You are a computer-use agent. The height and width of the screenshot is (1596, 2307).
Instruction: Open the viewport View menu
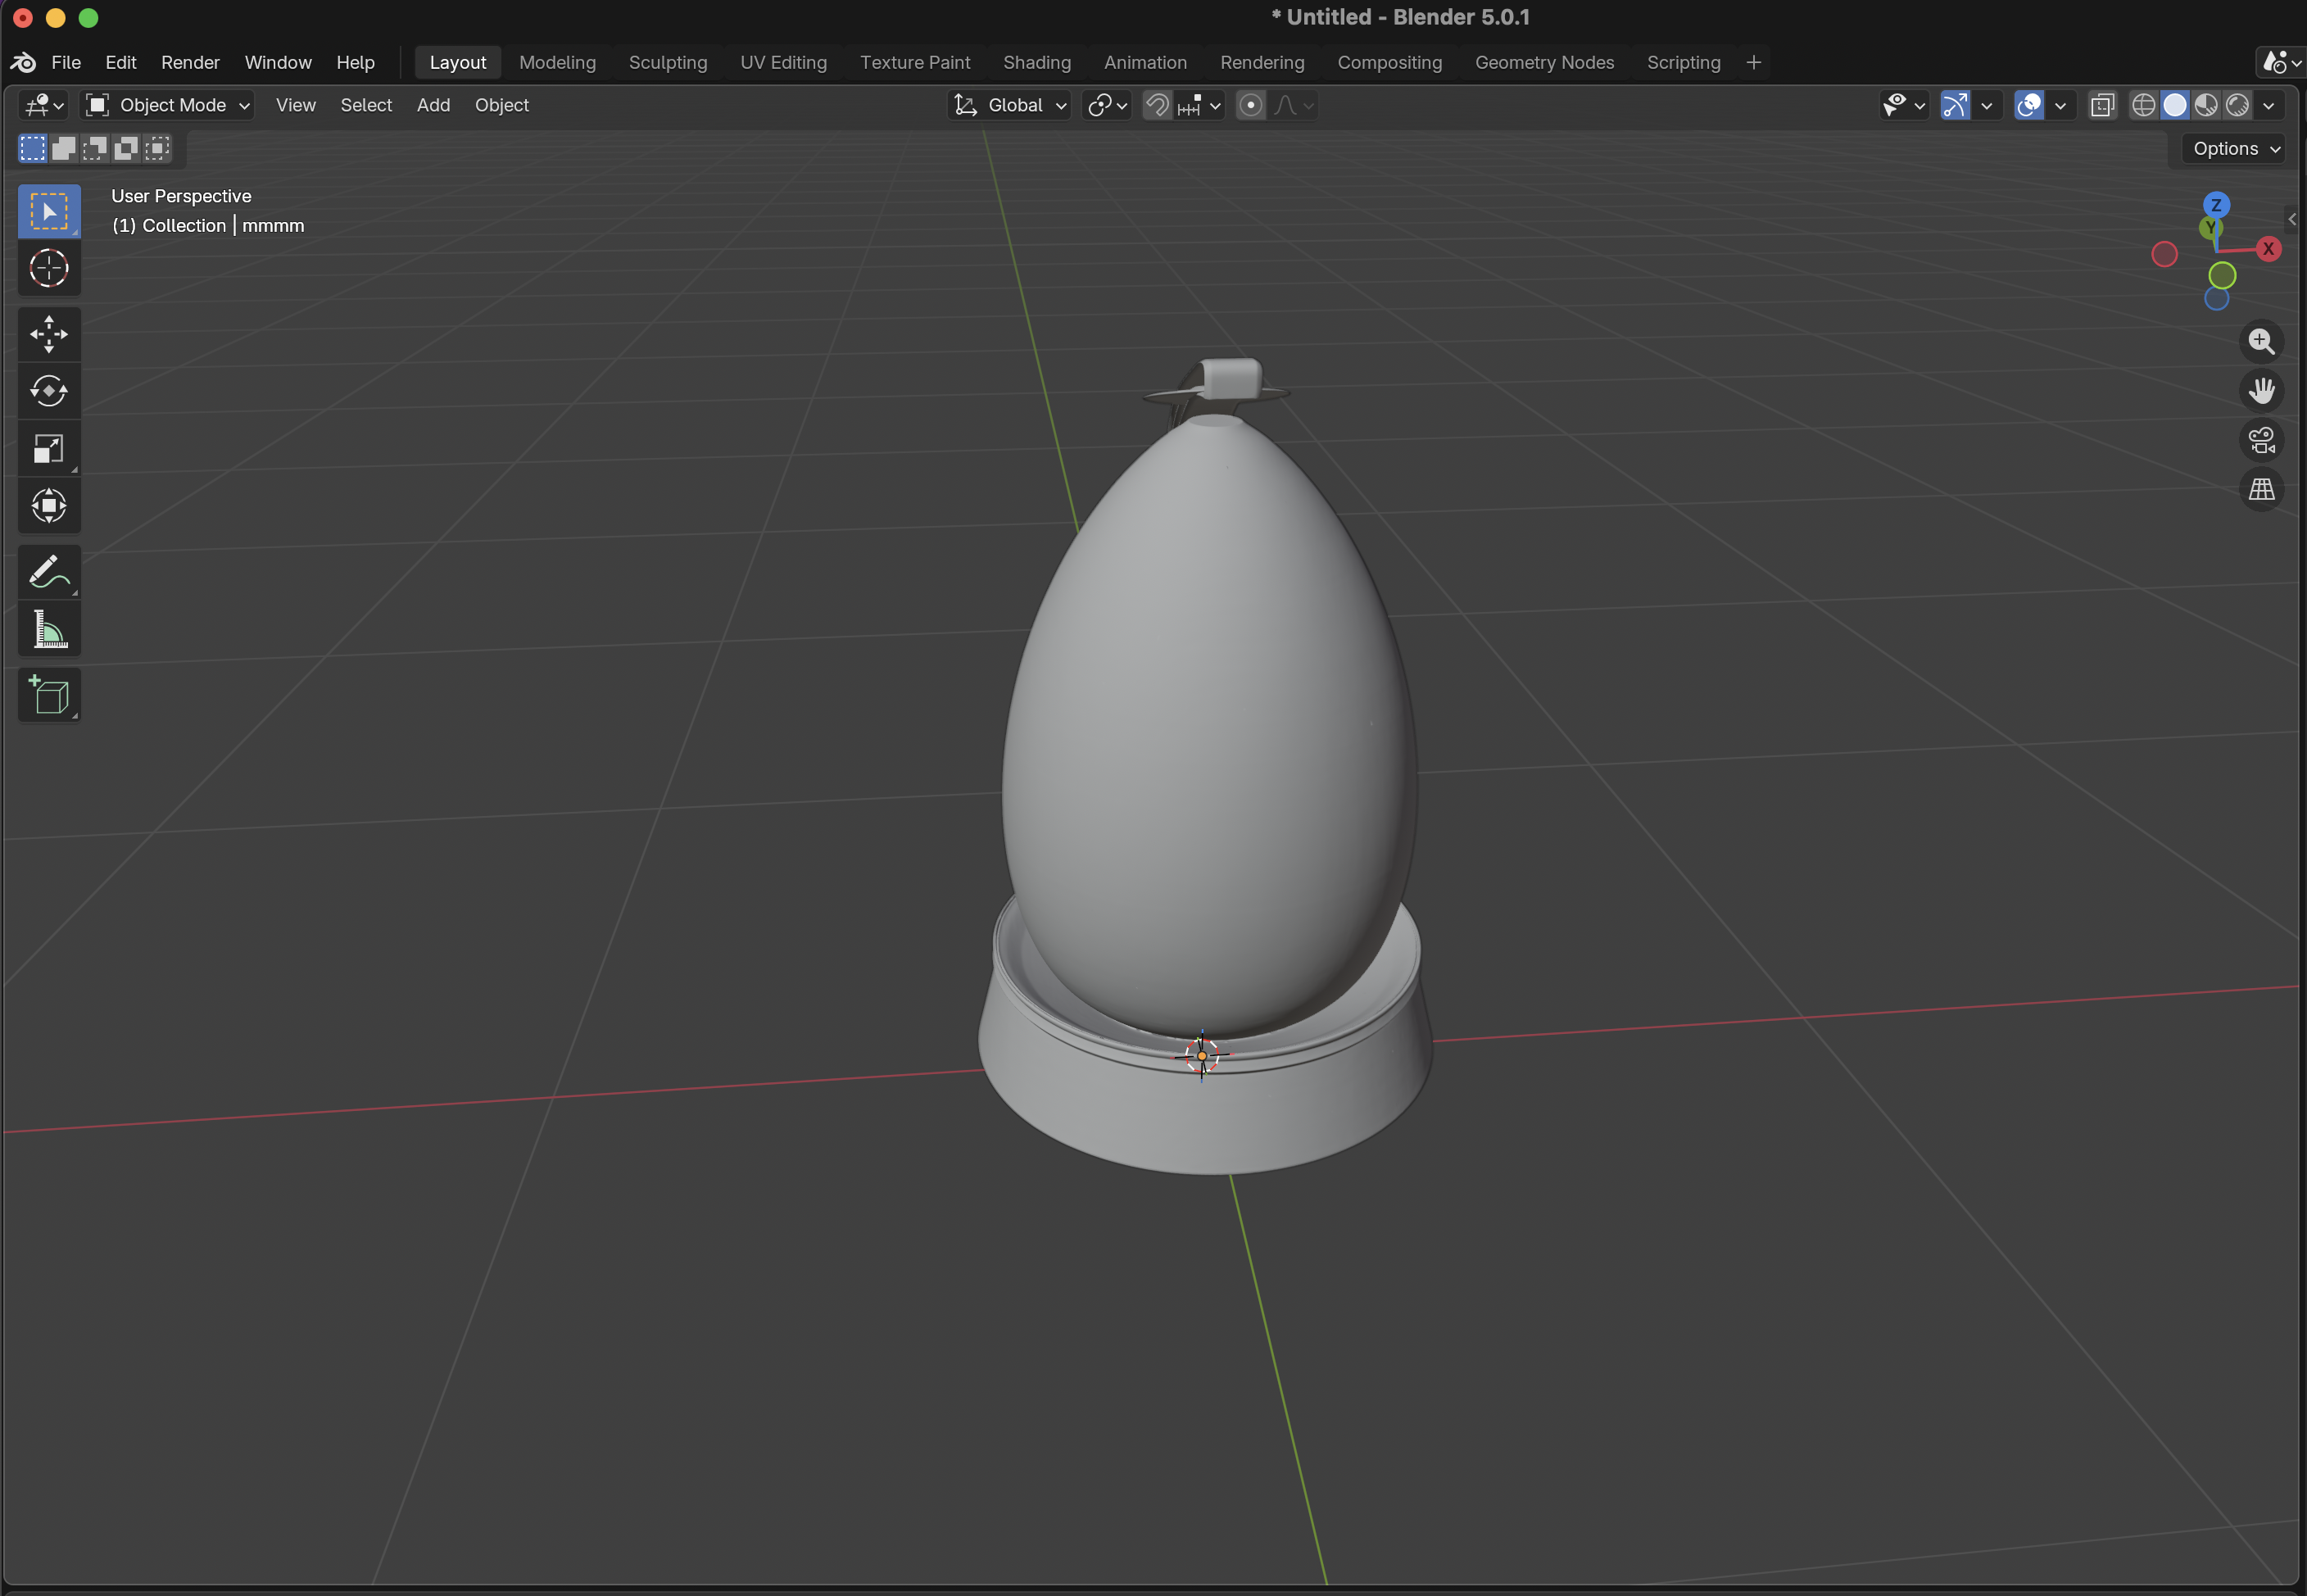click(296, 105)
